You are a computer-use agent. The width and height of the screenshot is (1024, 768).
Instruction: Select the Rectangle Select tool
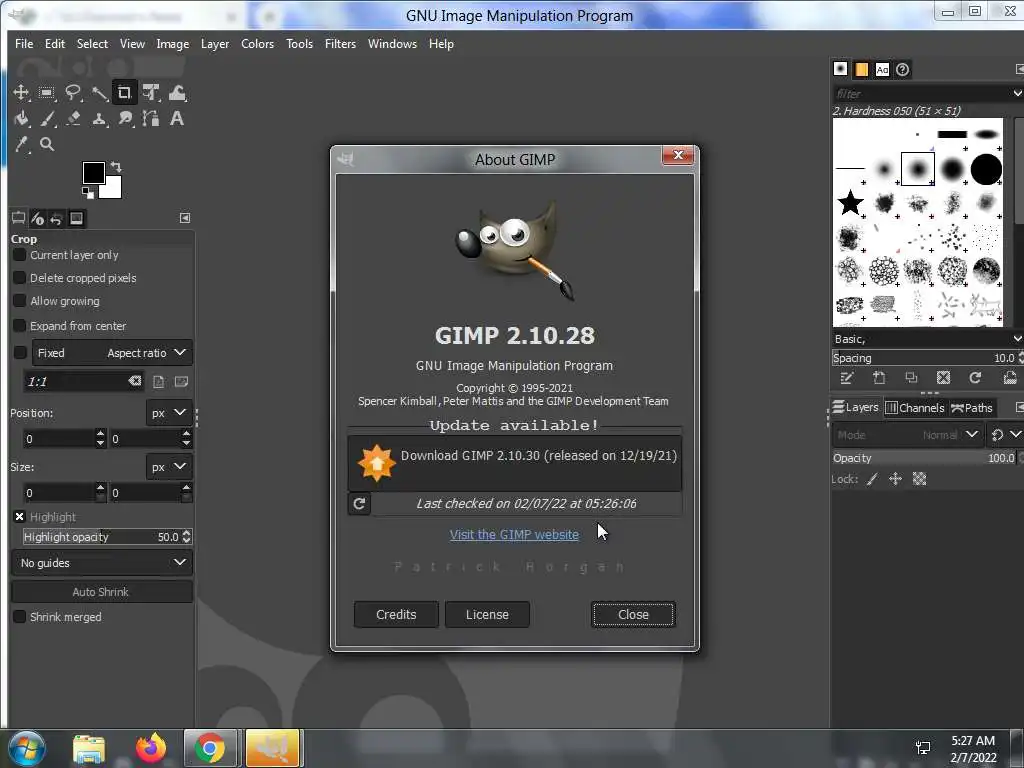point(46,93)
